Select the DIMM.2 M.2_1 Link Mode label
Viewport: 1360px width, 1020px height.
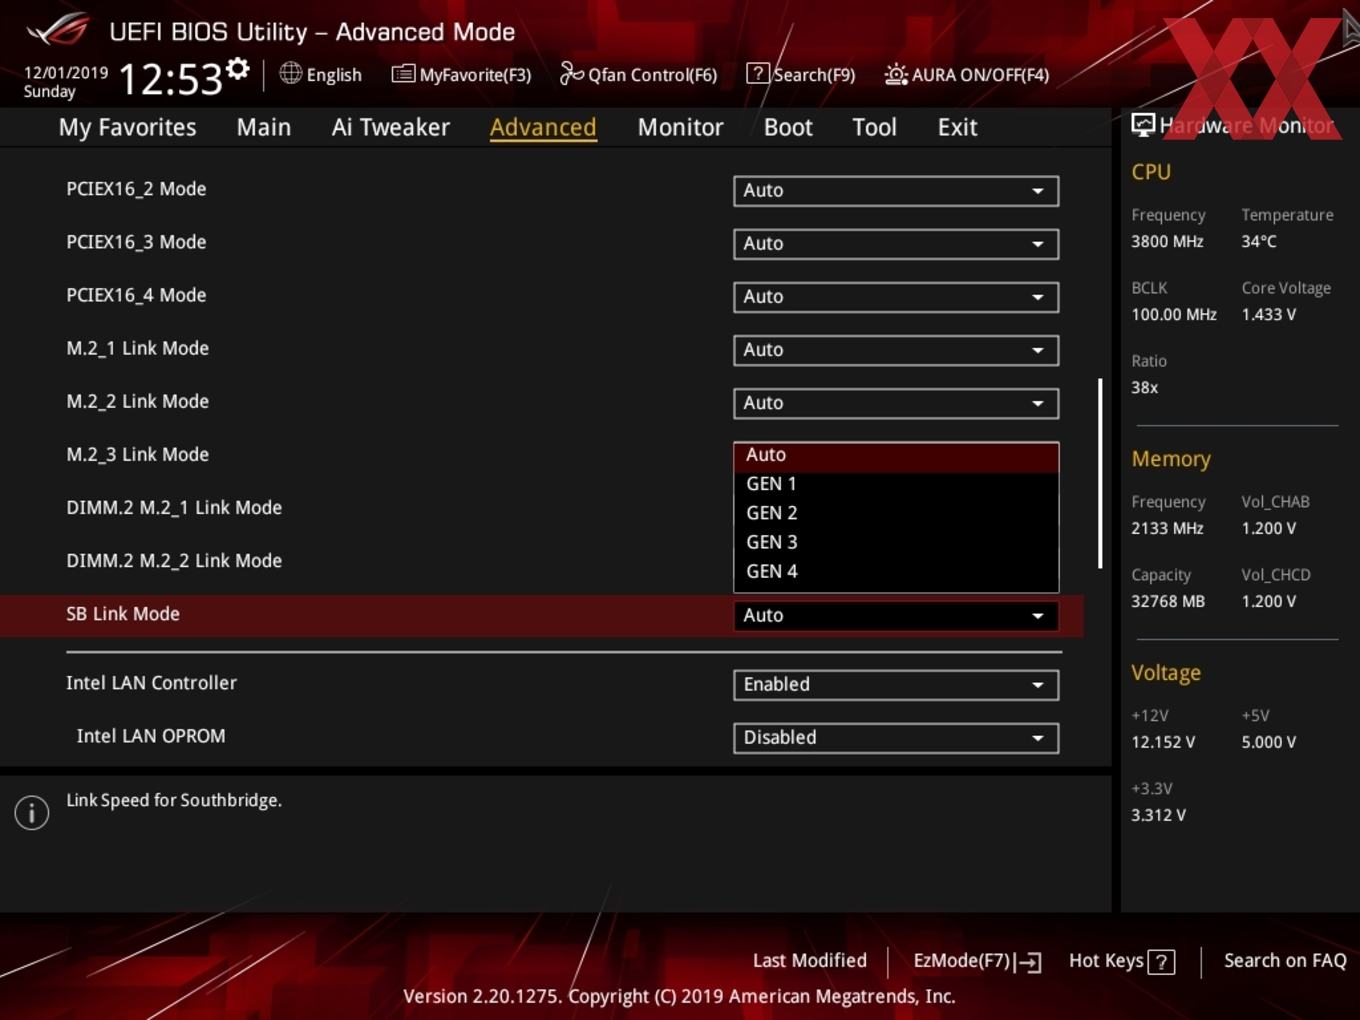(174, 507)
